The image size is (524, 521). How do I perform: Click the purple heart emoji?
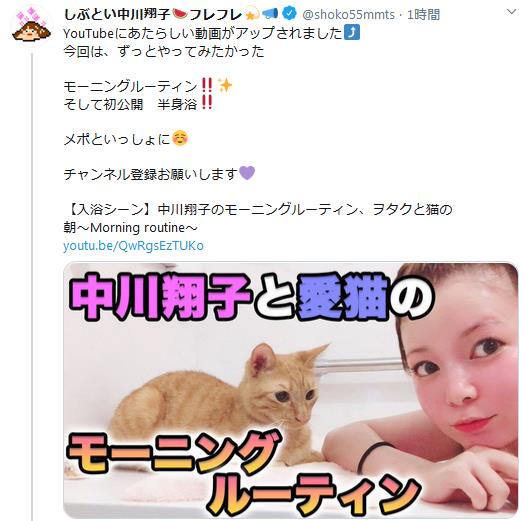(247, 173)
